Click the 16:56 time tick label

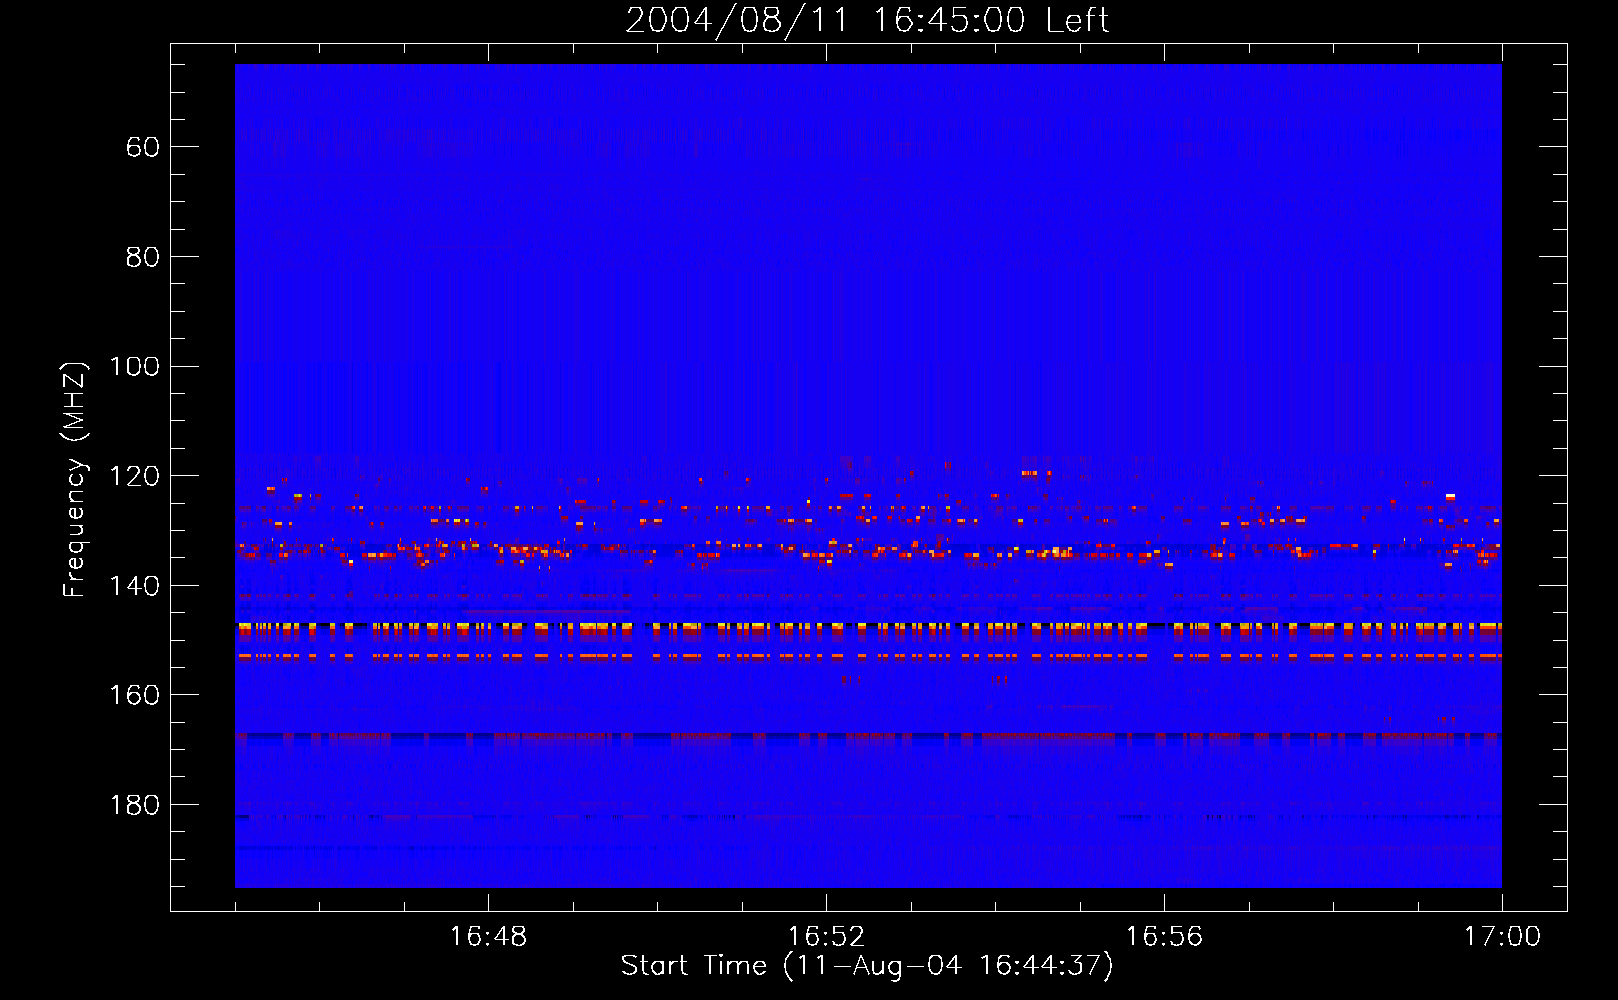click(x=1164, y=937)
